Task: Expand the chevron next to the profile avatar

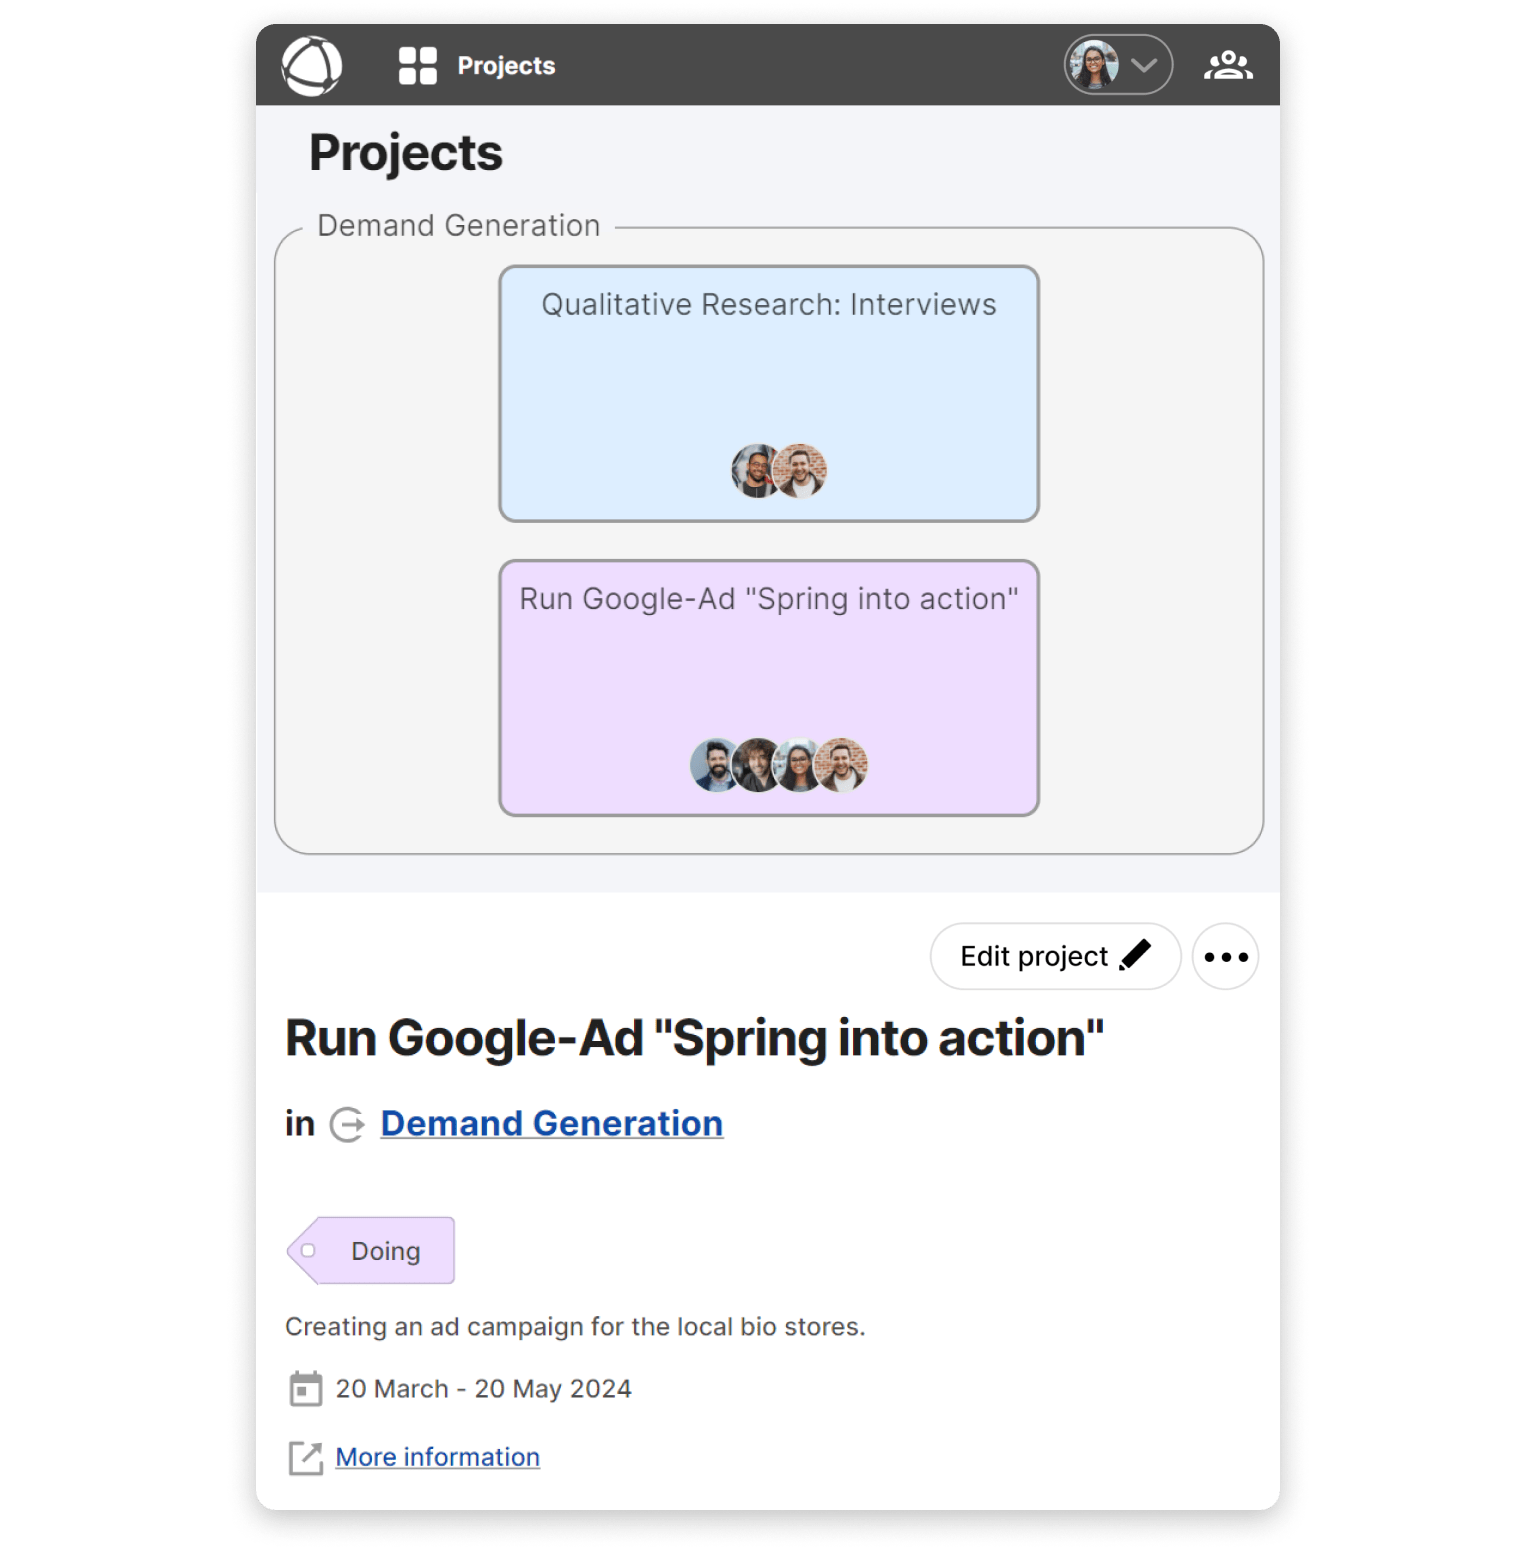Action: 1144,66
